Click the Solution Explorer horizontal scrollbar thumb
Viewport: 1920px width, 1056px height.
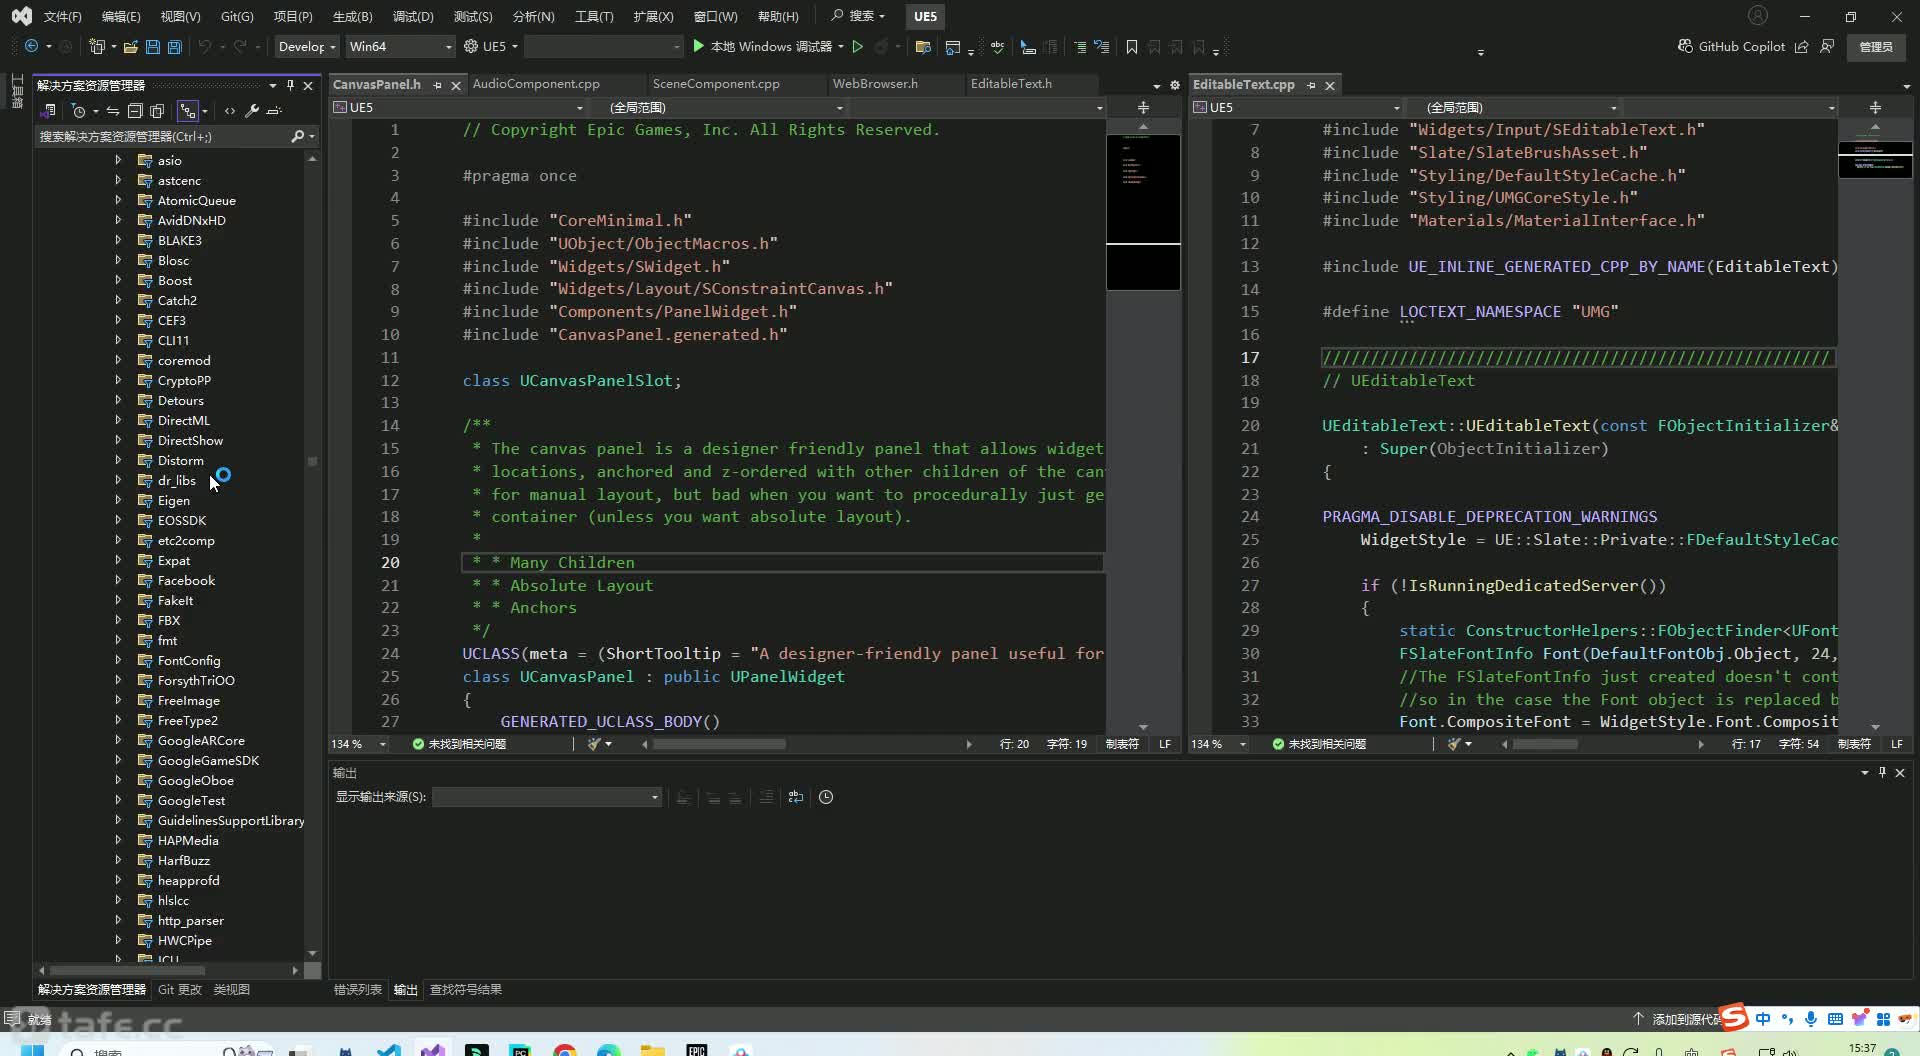click(127, 970)
